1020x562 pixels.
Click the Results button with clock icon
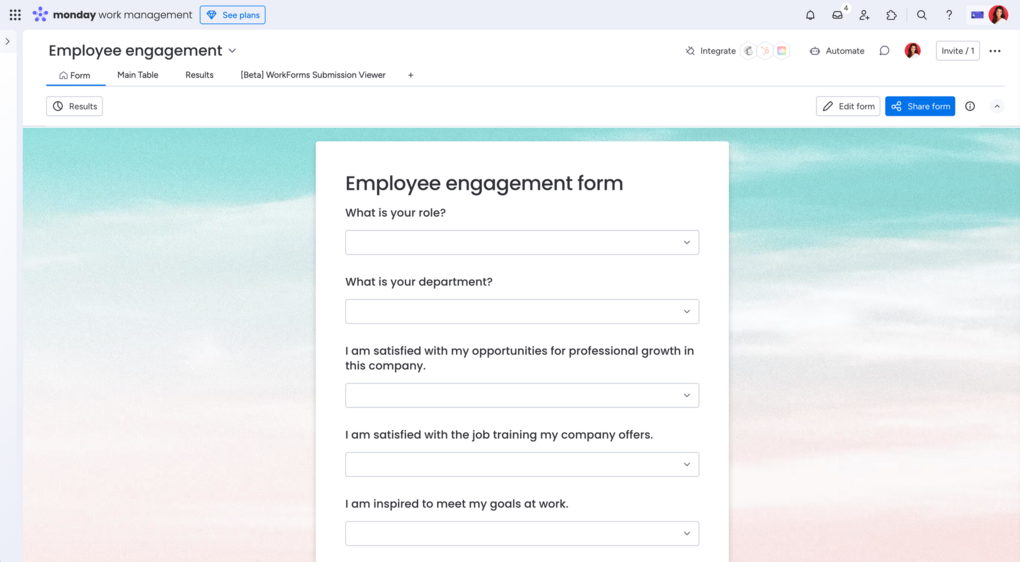pyautogui.click(x=75, y=106)
